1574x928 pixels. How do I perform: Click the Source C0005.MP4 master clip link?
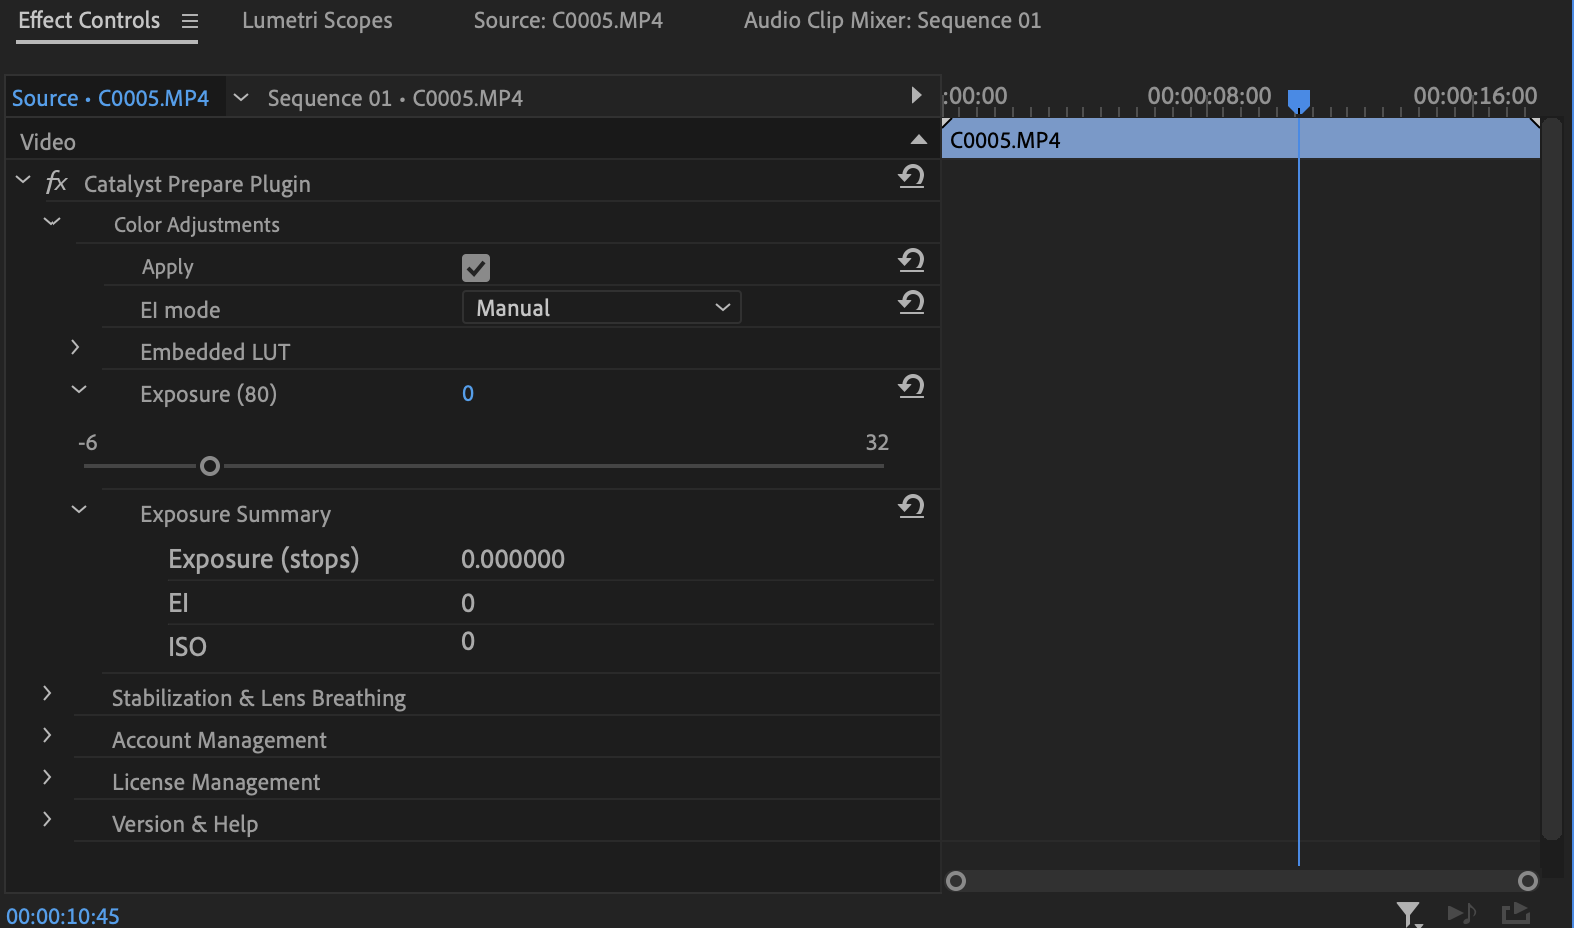pyautogui.click(x=110, y=98)
